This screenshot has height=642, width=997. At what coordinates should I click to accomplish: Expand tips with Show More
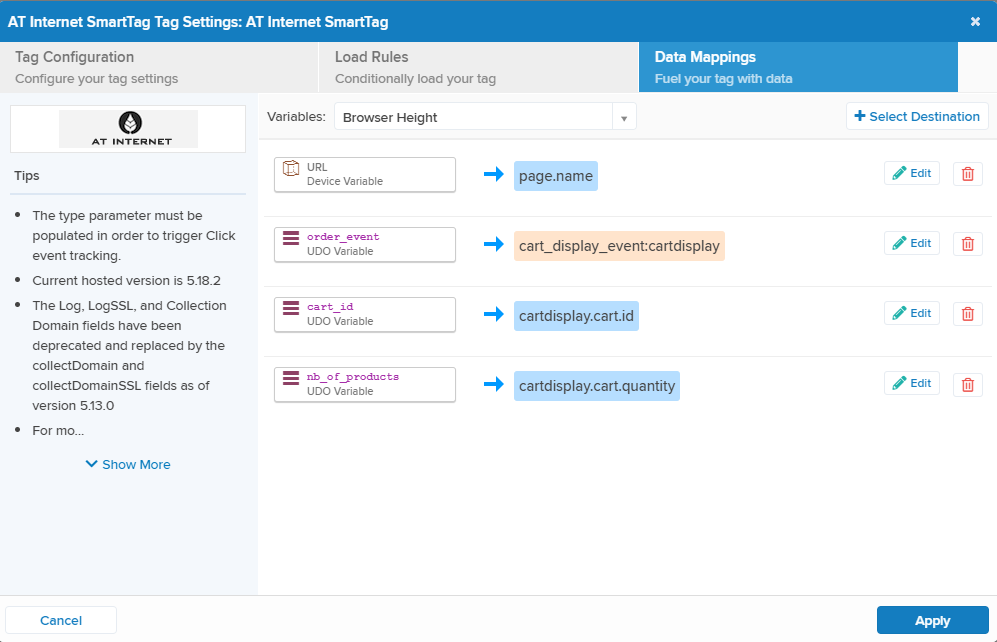[128, 464]
